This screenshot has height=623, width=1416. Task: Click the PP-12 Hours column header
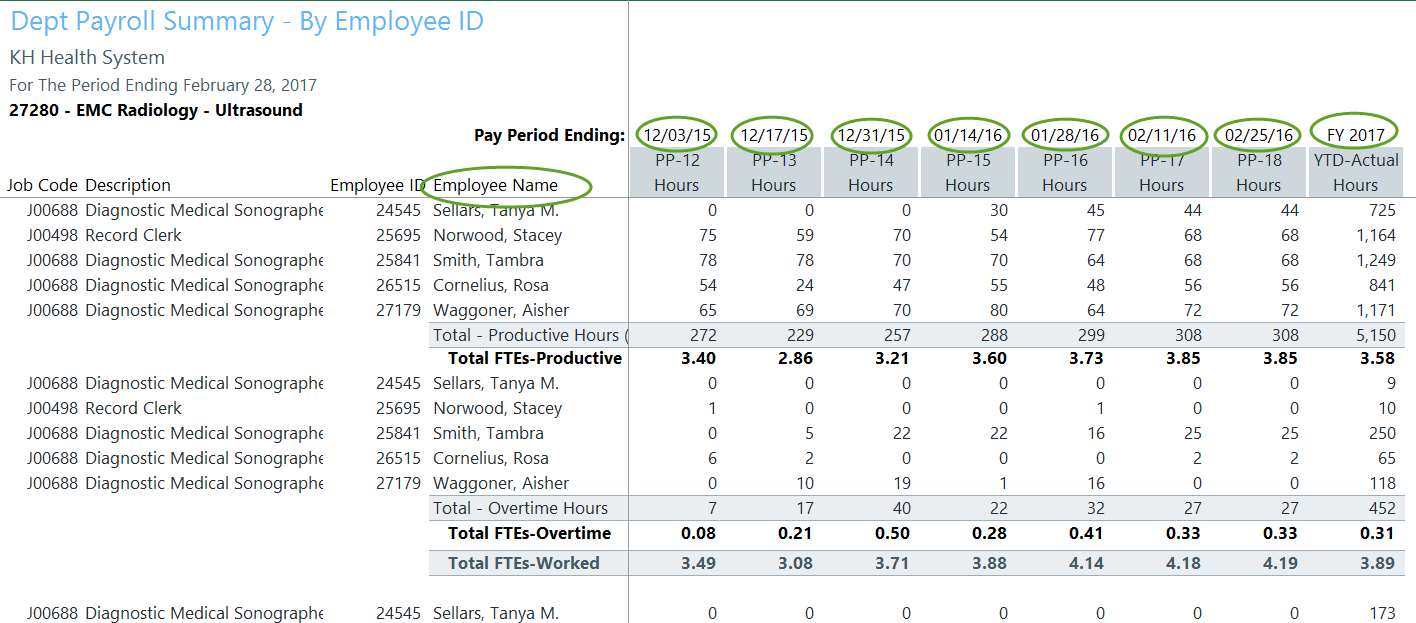coord(677,172)
